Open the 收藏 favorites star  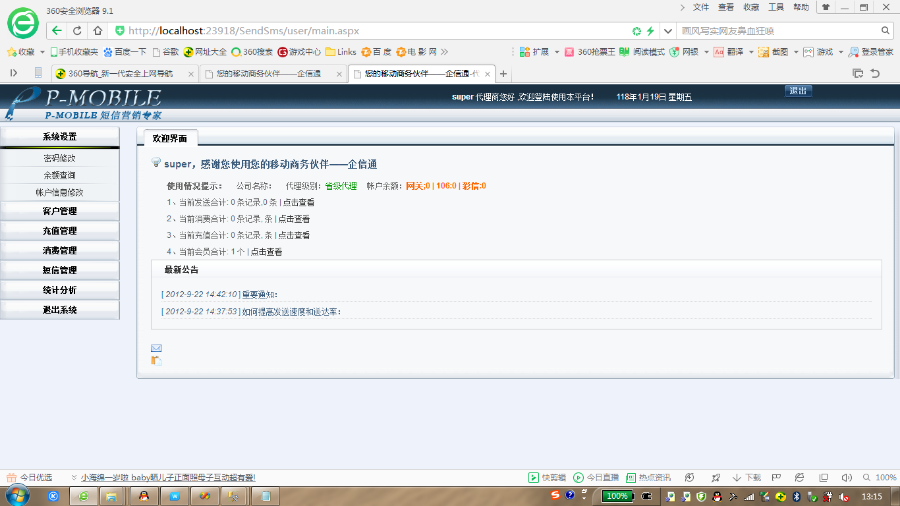[21, 52]
